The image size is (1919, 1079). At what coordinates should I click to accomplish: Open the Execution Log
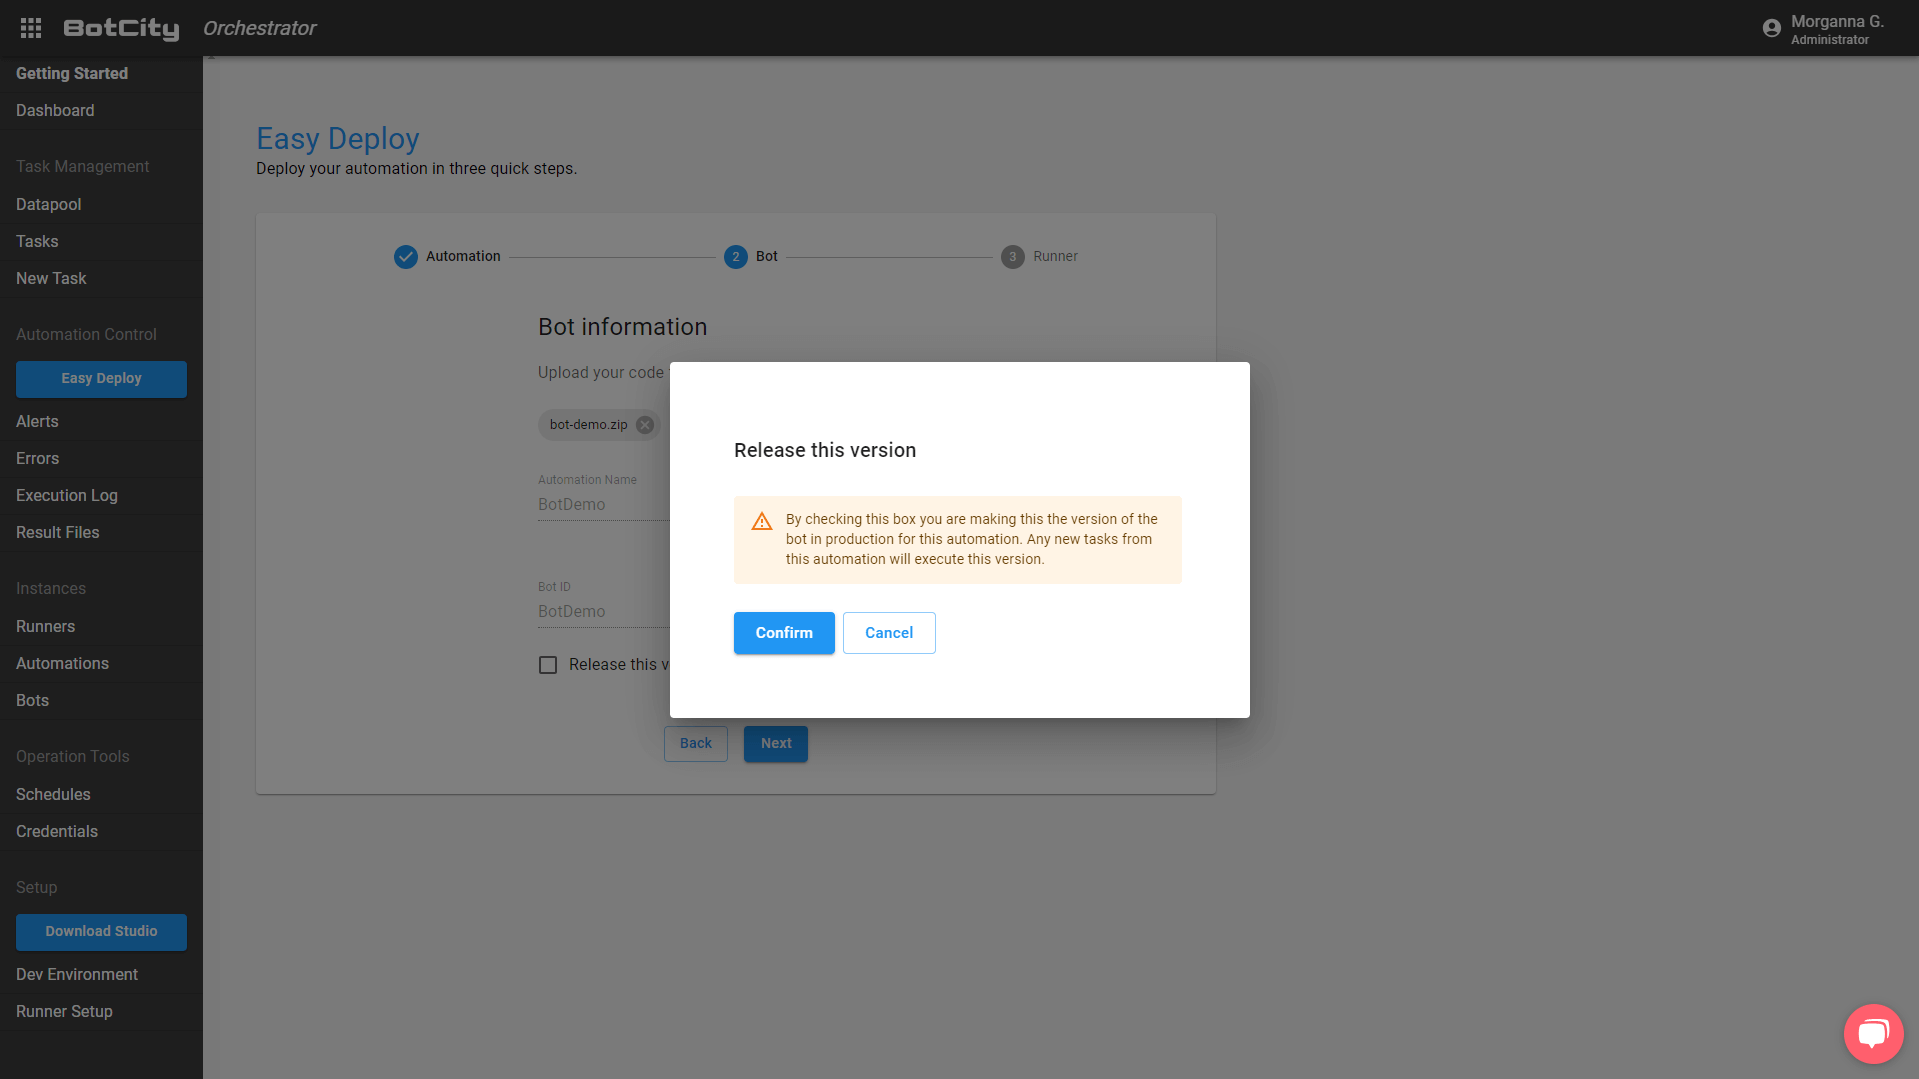pos(66,495)
